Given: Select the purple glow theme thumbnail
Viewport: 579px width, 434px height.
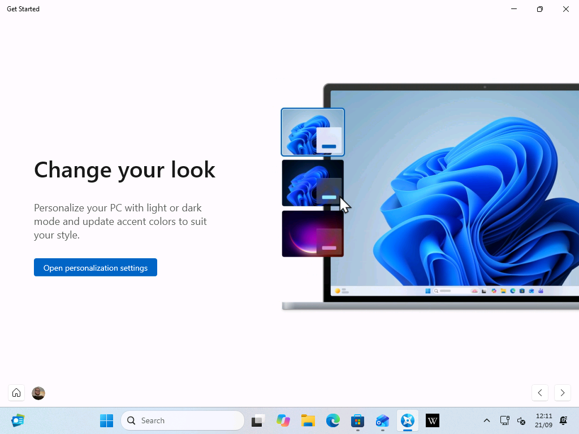Looking at the screenshot, I should point(313,234).
